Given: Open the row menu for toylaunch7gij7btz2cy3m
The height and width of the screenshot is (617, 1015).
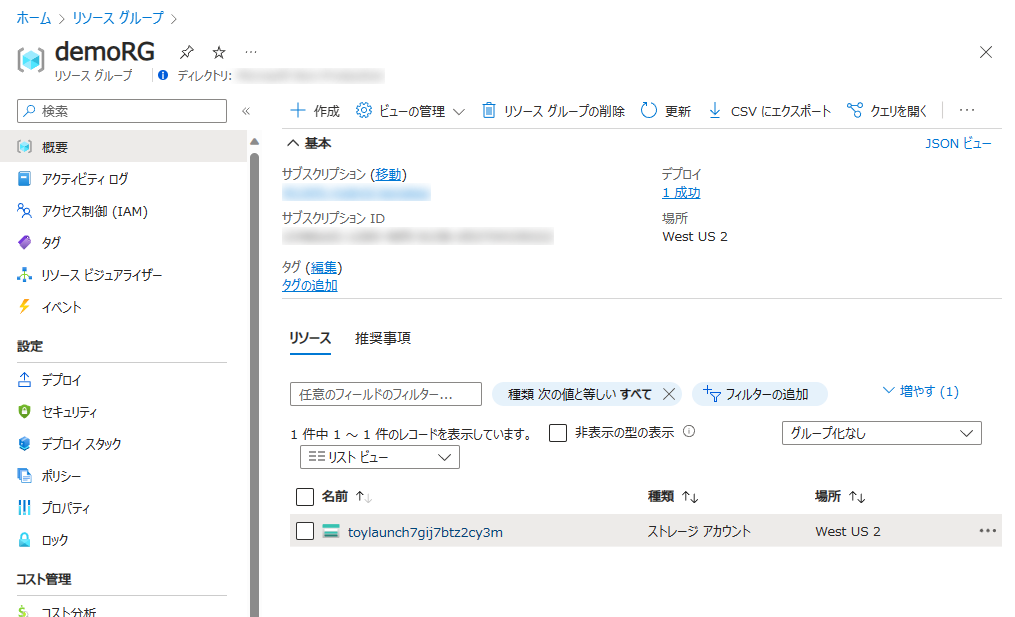Looking at the screenshot, I should point(987,531).
